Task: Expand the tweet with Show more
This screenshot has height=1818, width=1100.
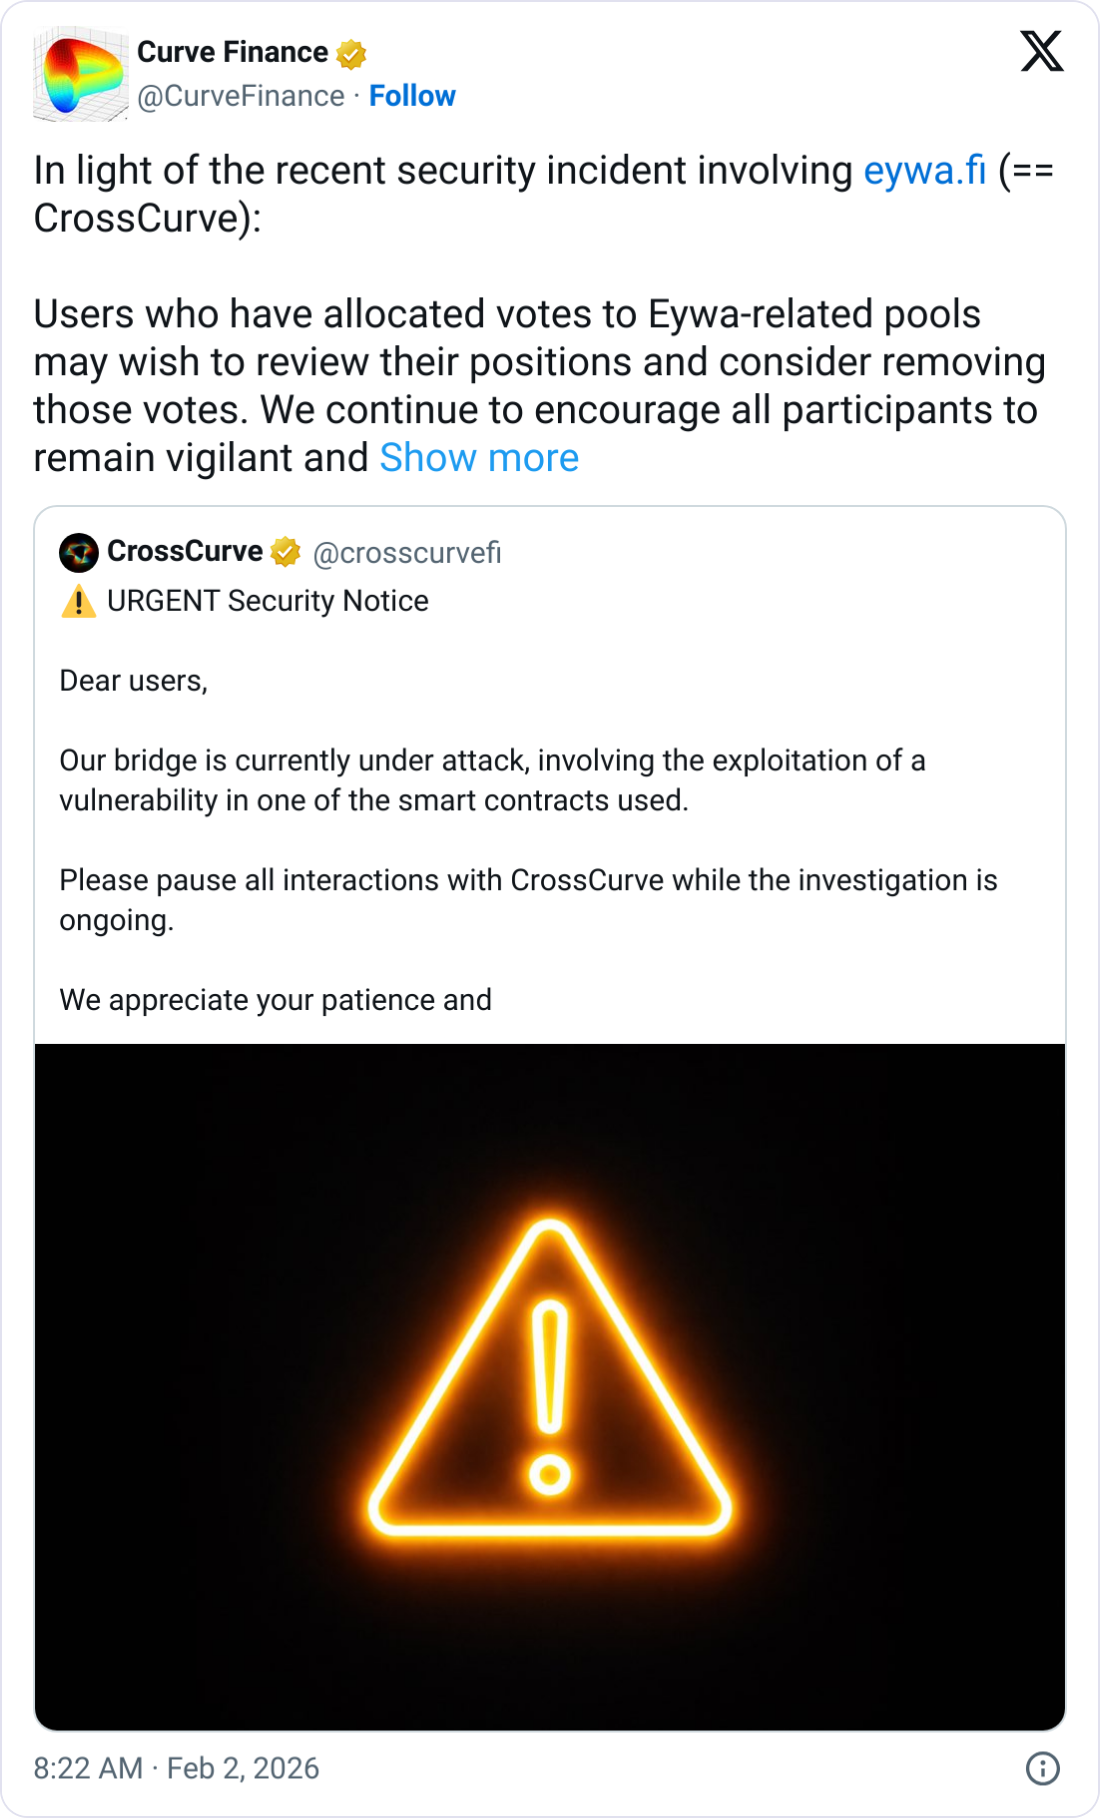Action: pyautogui.click(x=480, y=457)
